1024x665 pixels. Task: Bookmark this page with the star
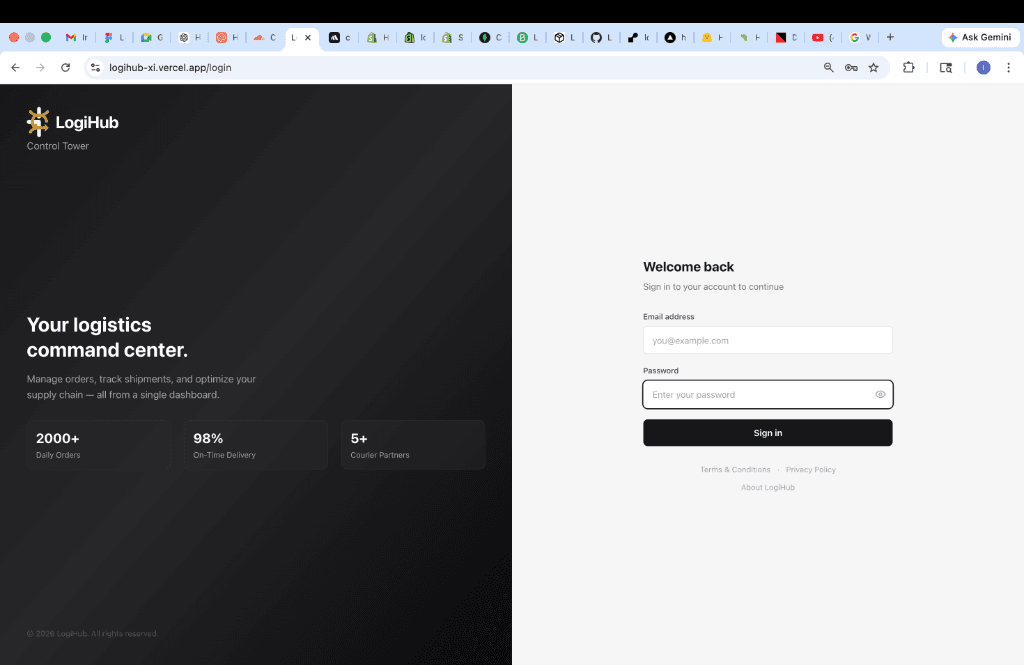874,67
